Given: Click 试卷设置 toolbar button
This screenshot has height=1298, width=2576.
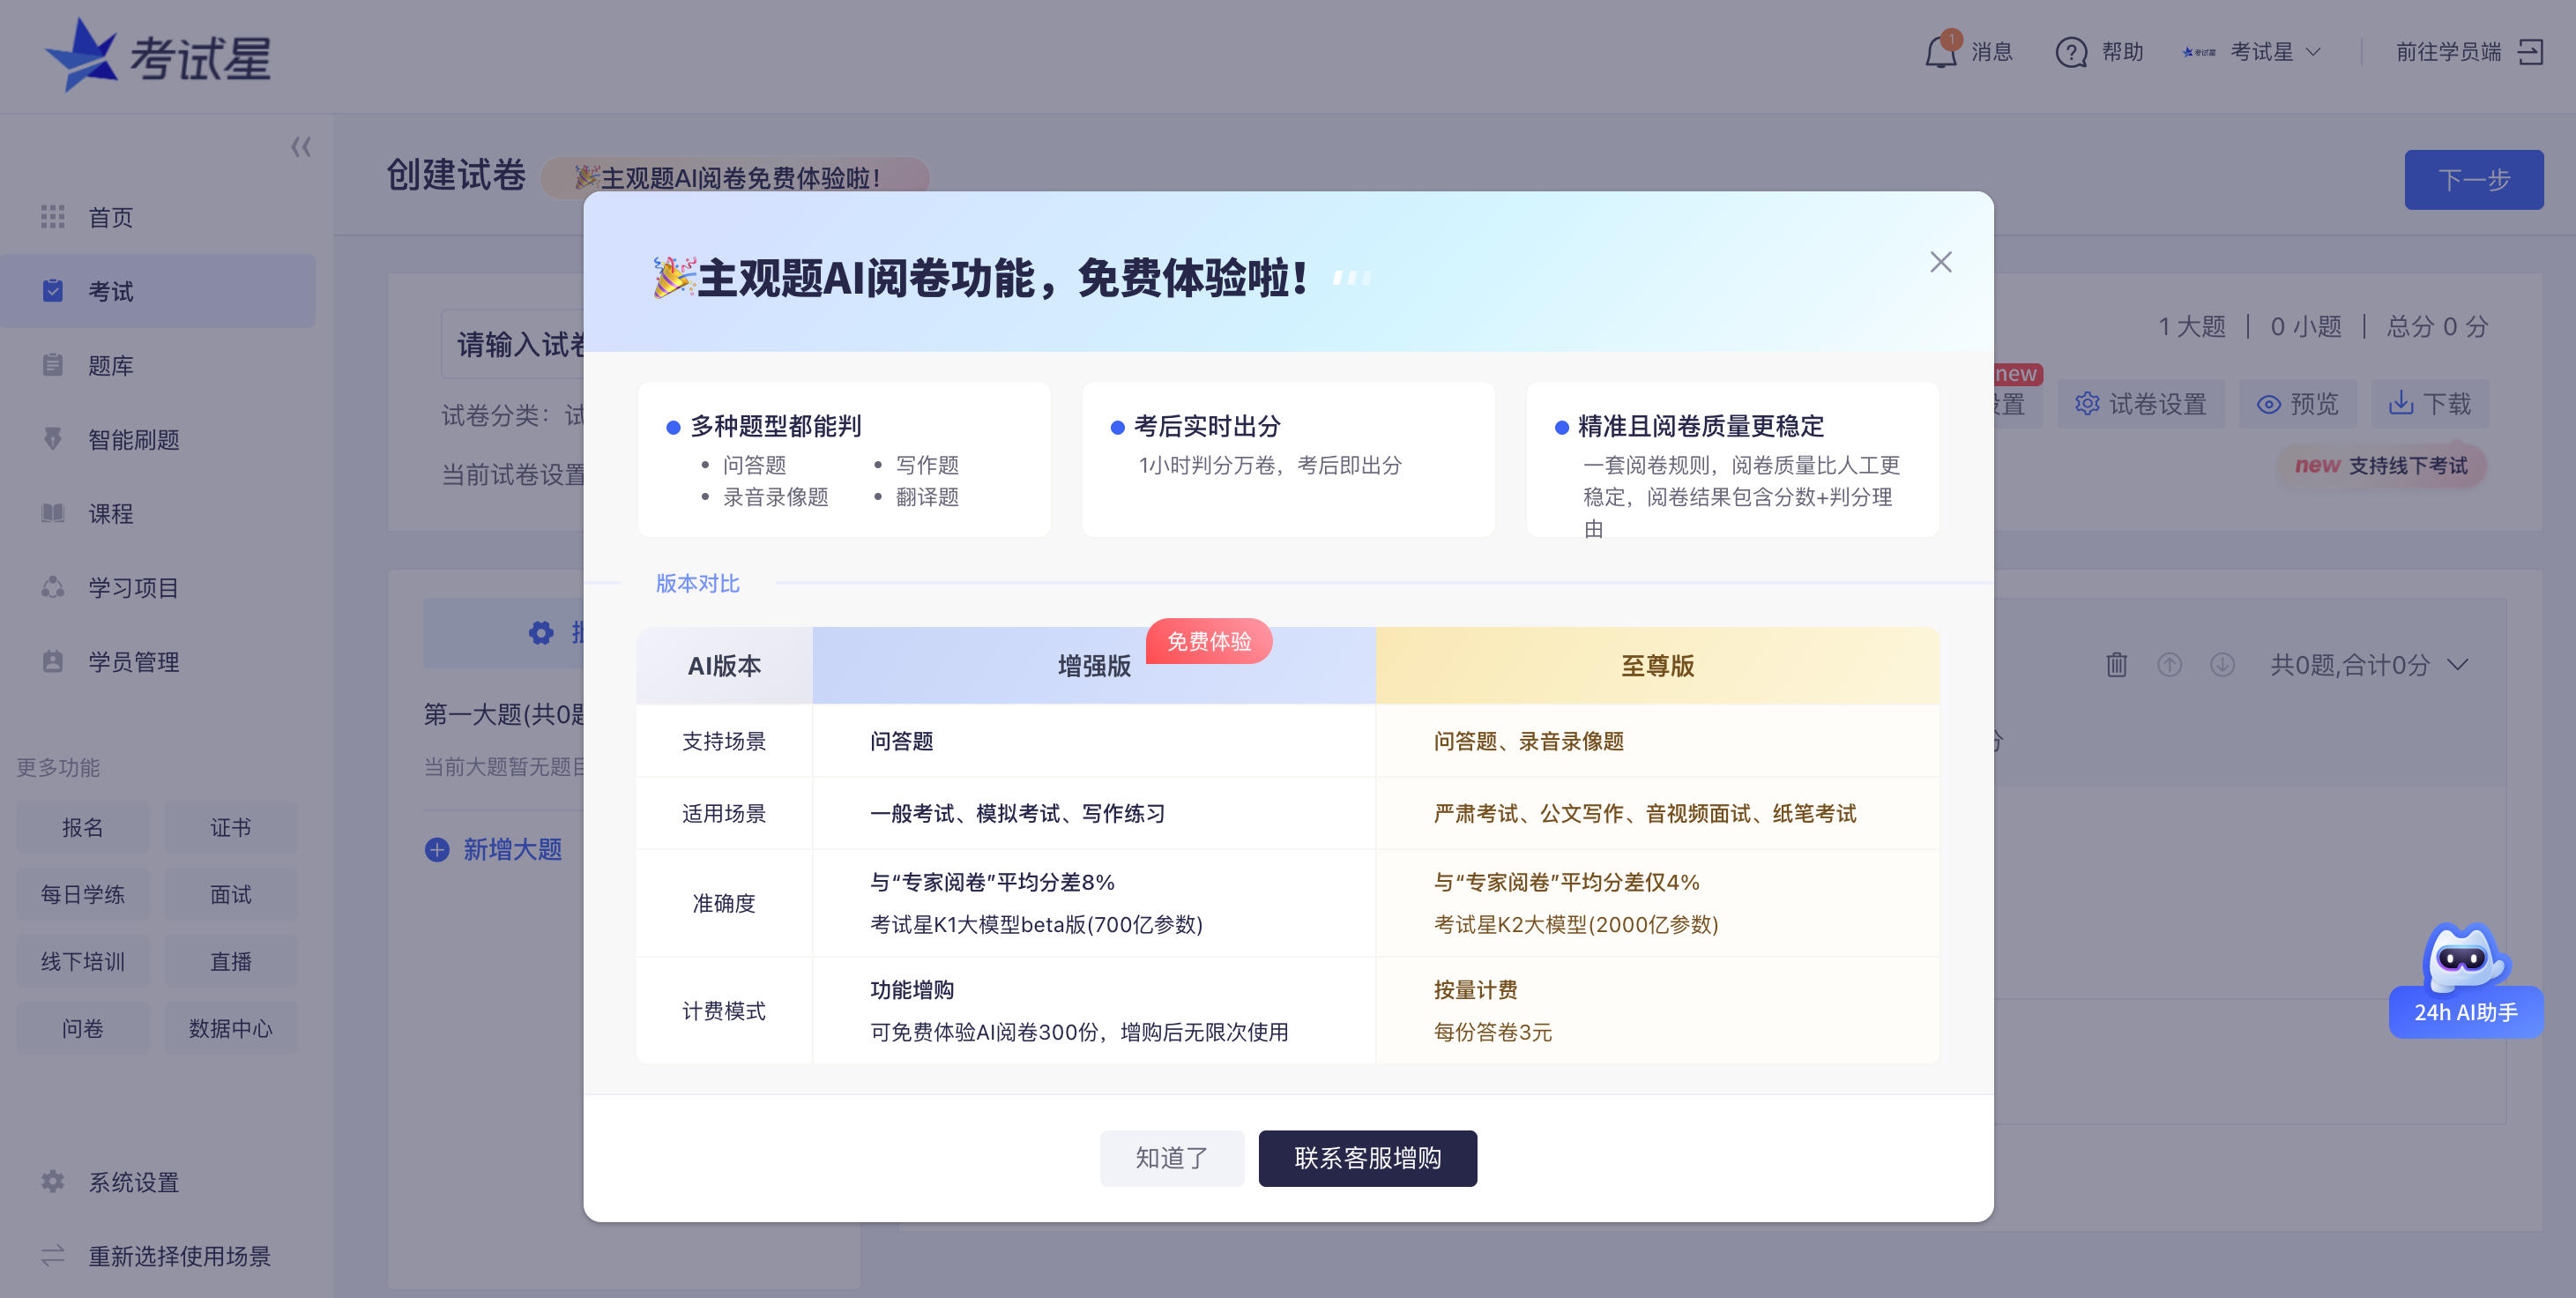Looking at the screenshot, I should (2141, 404).
